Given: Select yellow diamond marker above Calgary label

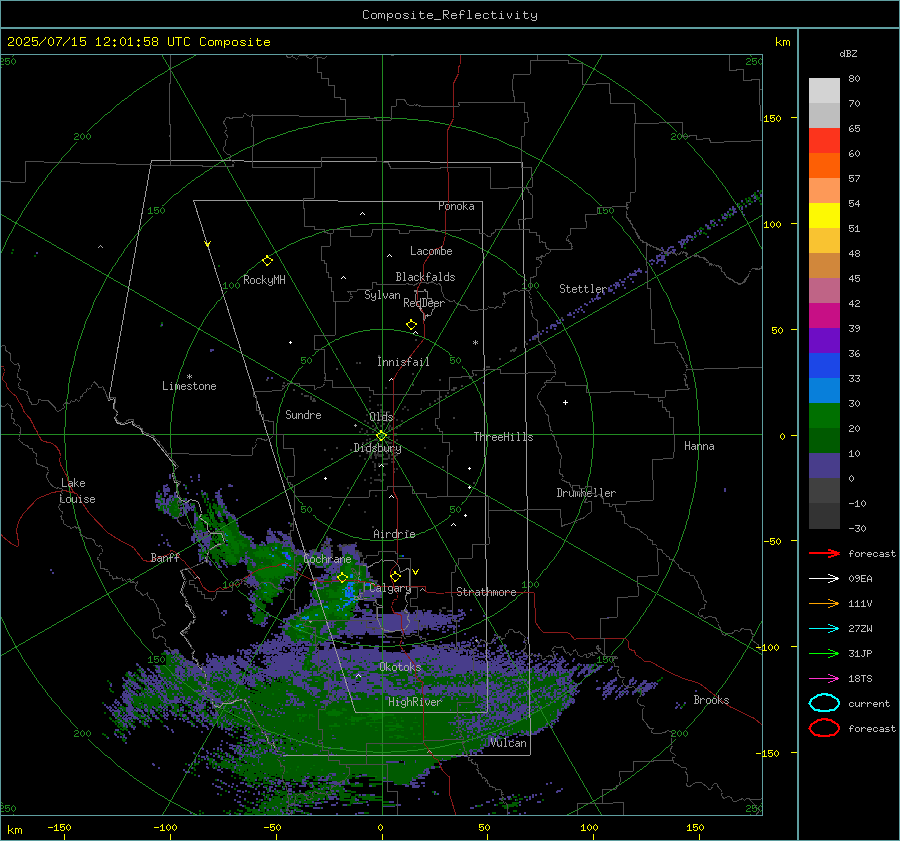Looking at the screenshot, I should tap(395, 576).
